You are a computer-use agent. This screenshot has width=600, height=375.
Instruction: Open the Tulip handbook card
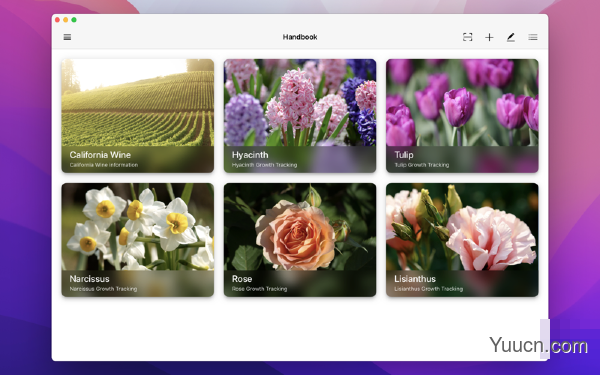tap(462, 116)
